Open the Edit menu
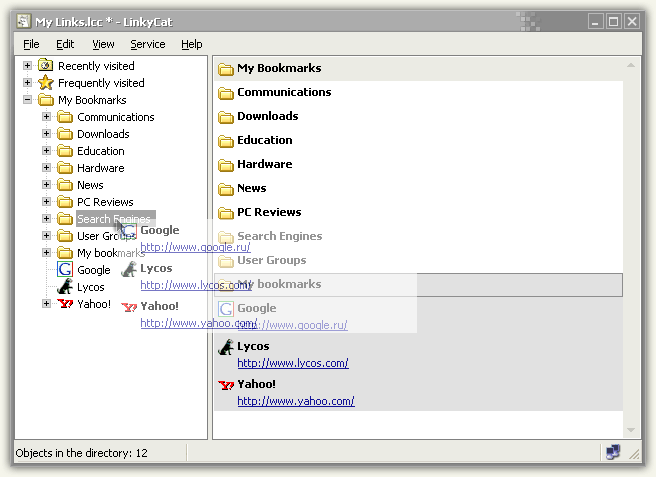This screenshot has height=477, width=656. point(65,44)
